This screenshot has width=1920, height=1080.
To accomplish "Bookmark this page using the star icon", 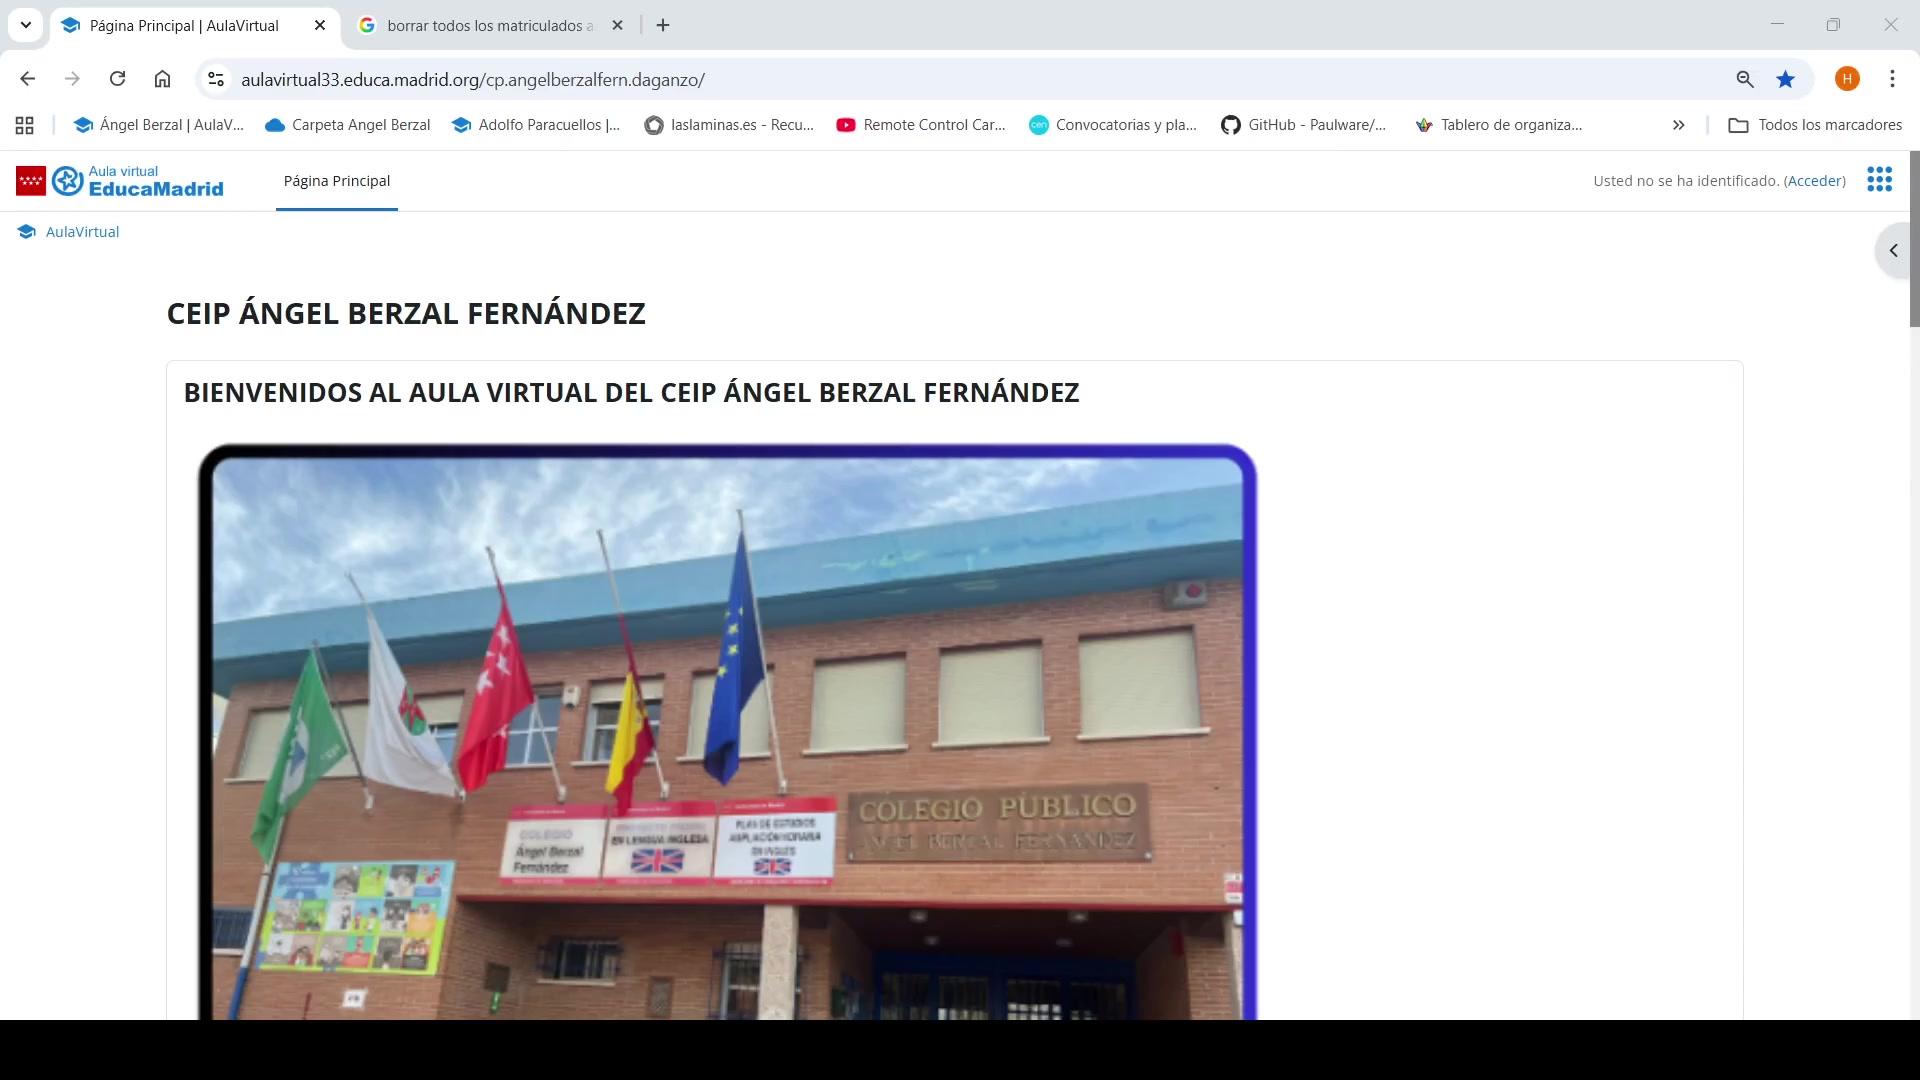I will tap(1785, 79).
